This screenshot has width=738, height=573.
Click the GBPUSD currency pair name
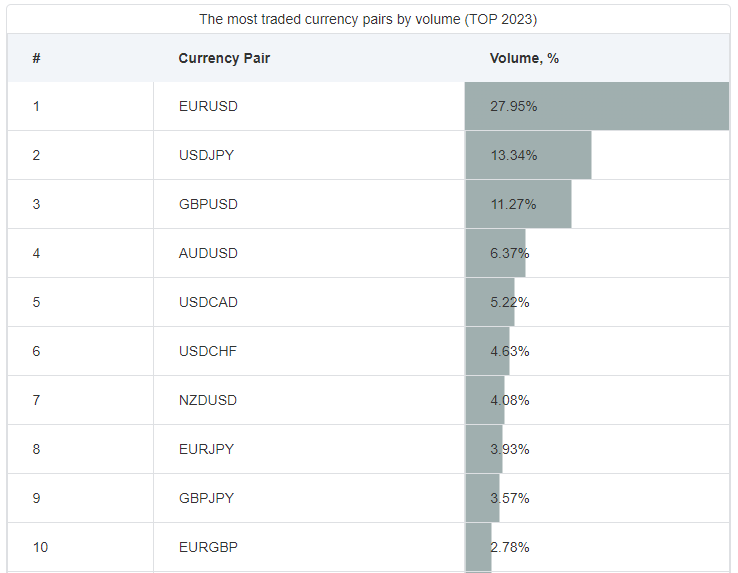pyautogui.click(x=208, y=204)
